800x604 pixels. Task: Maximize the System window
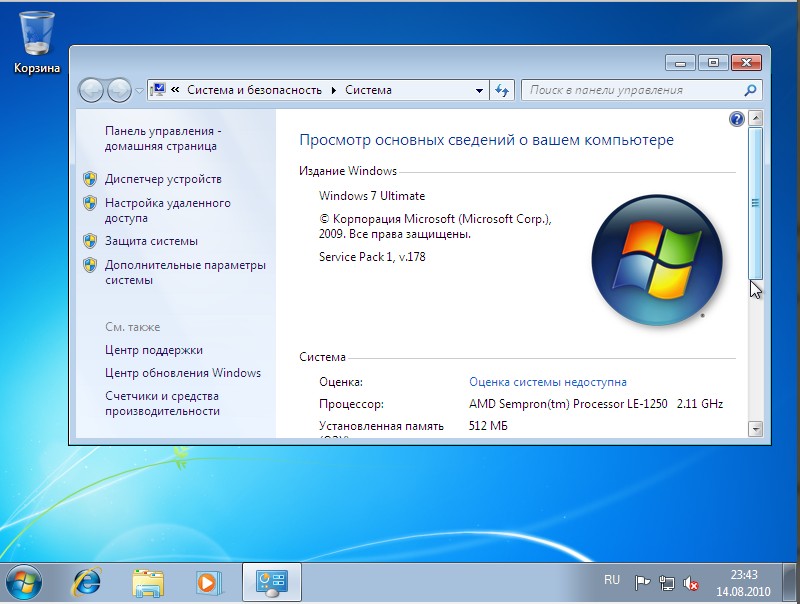coord(713,63)
